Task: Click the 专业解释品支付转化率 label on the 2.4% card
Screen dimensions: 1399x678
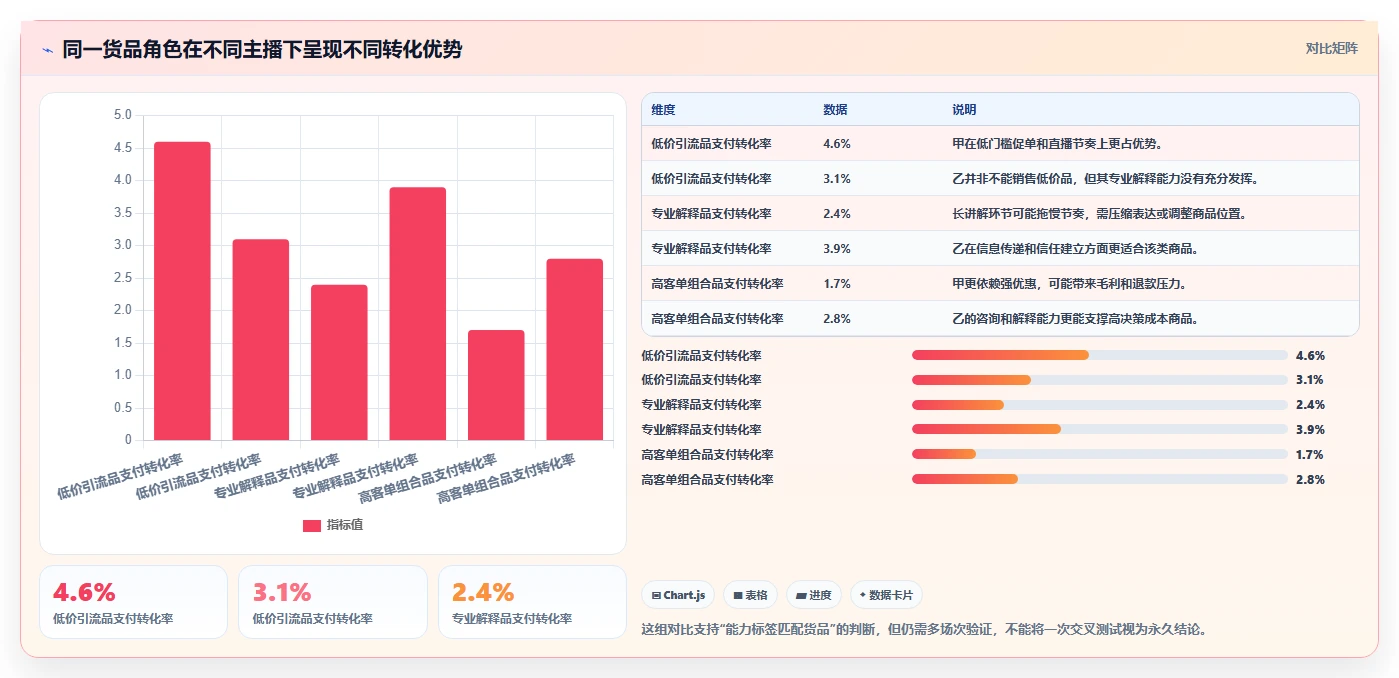Action: point(512,619)
